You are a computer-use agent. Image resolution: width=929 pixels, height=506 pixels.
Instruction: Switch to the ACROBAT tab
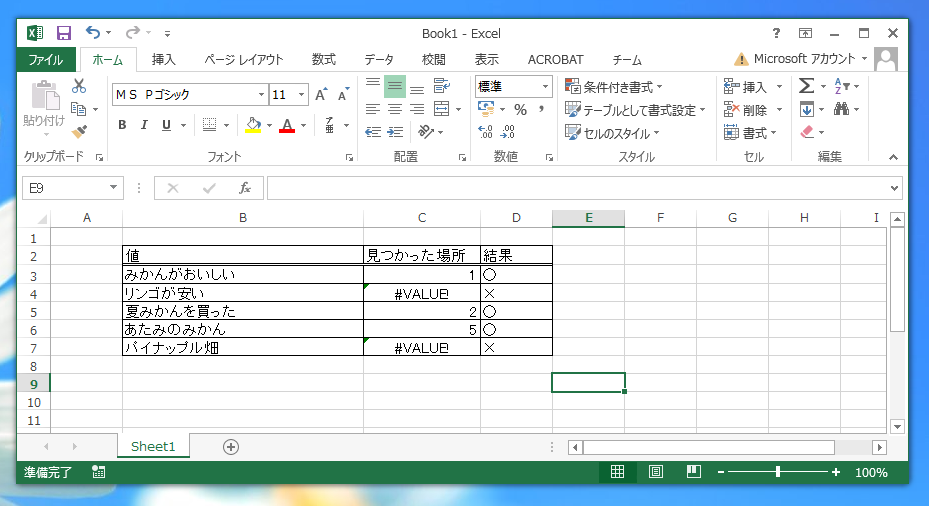[x=555, y=60]
